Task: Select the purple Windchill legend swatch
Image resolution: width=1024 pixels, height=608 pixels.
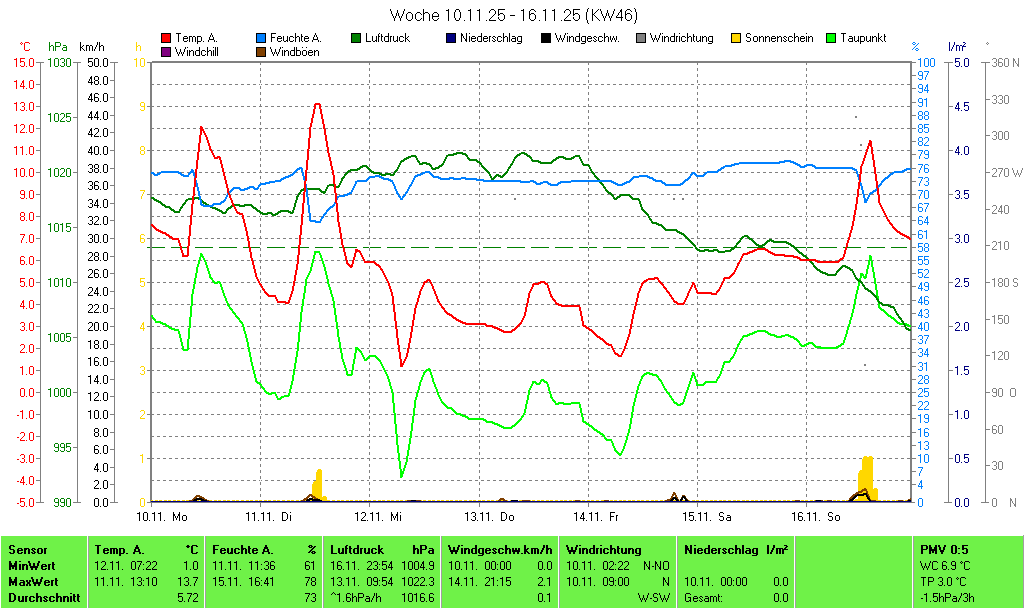Action: click(166, 51)
